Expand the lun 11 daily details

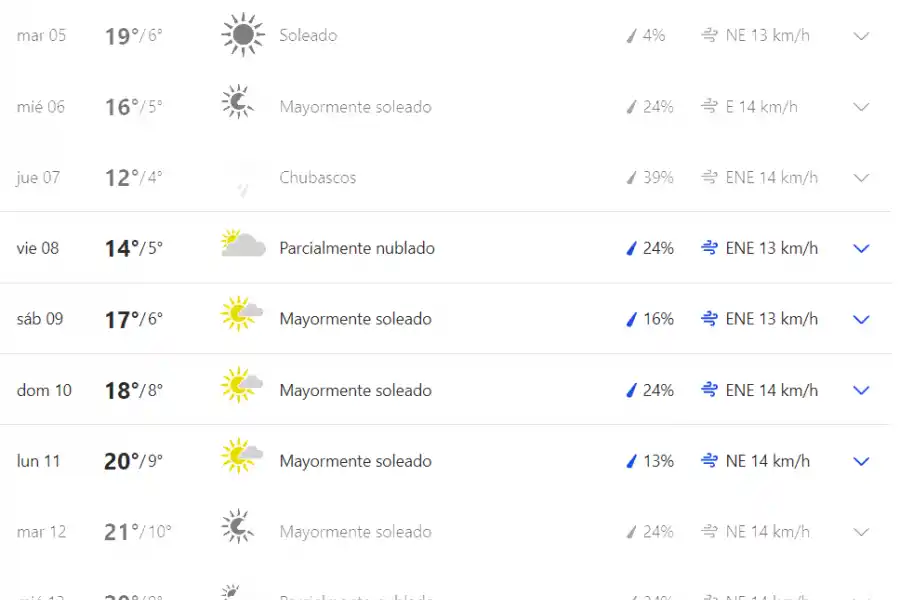(861, 461)
